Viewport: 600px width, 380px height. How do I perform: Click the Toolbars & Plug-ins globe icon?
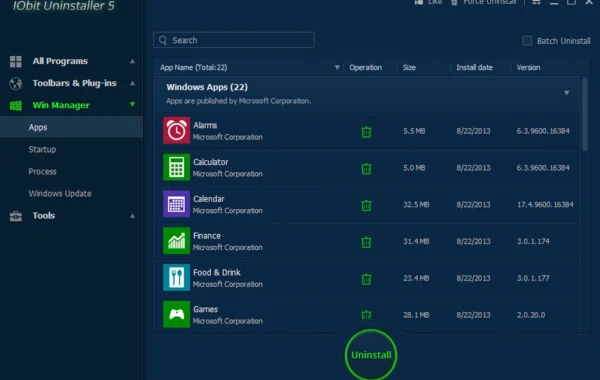coord(16,83)
